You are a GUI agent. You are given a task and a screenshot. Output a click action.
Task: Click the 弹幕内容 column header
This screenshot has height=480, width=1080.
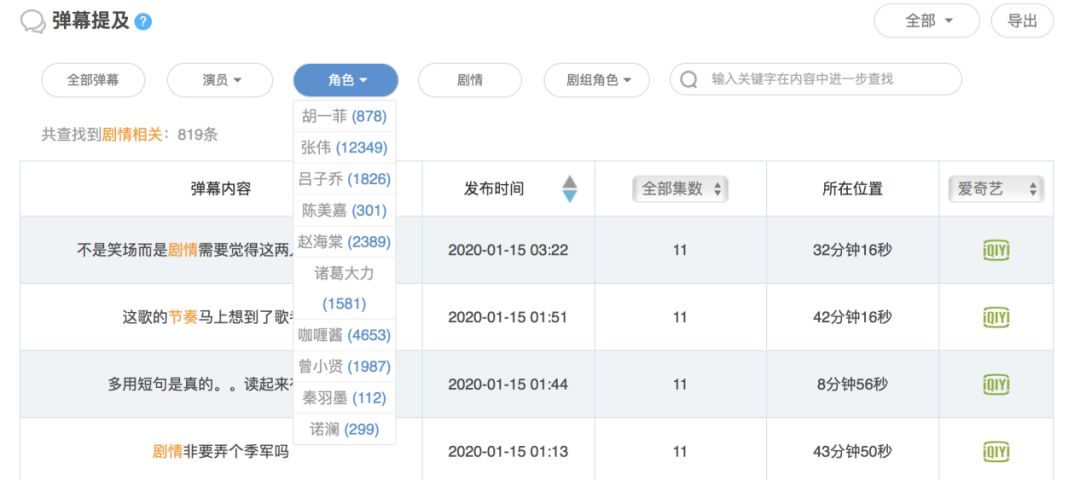click(x=220, y=189)
